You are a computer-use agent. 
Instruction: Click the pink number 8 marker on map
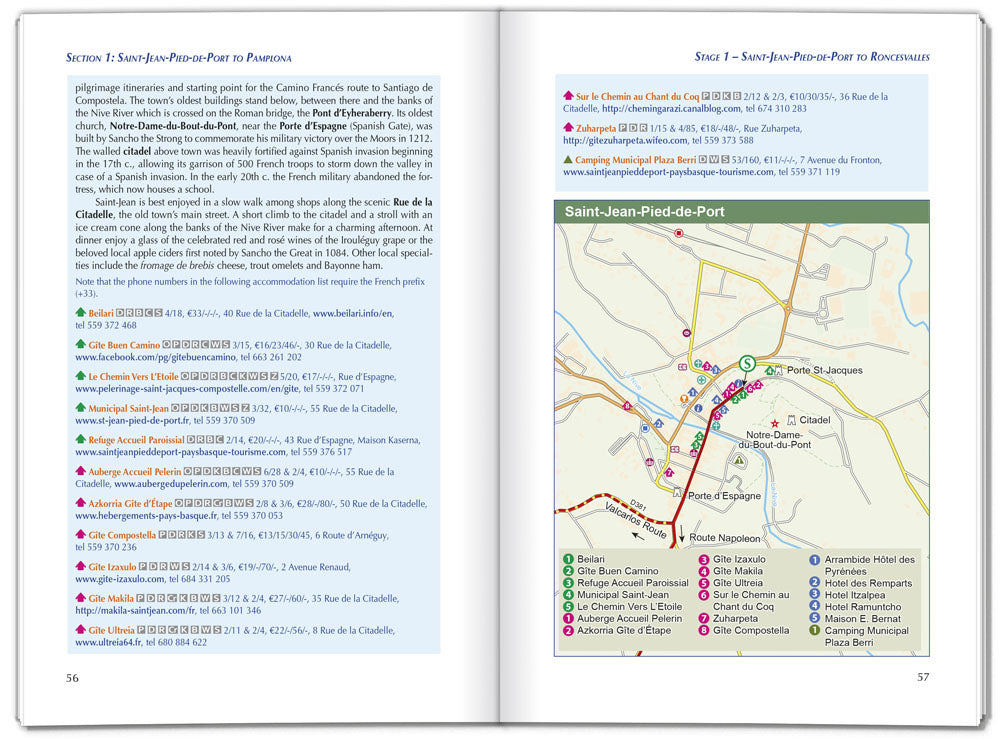tap(627, 406)
